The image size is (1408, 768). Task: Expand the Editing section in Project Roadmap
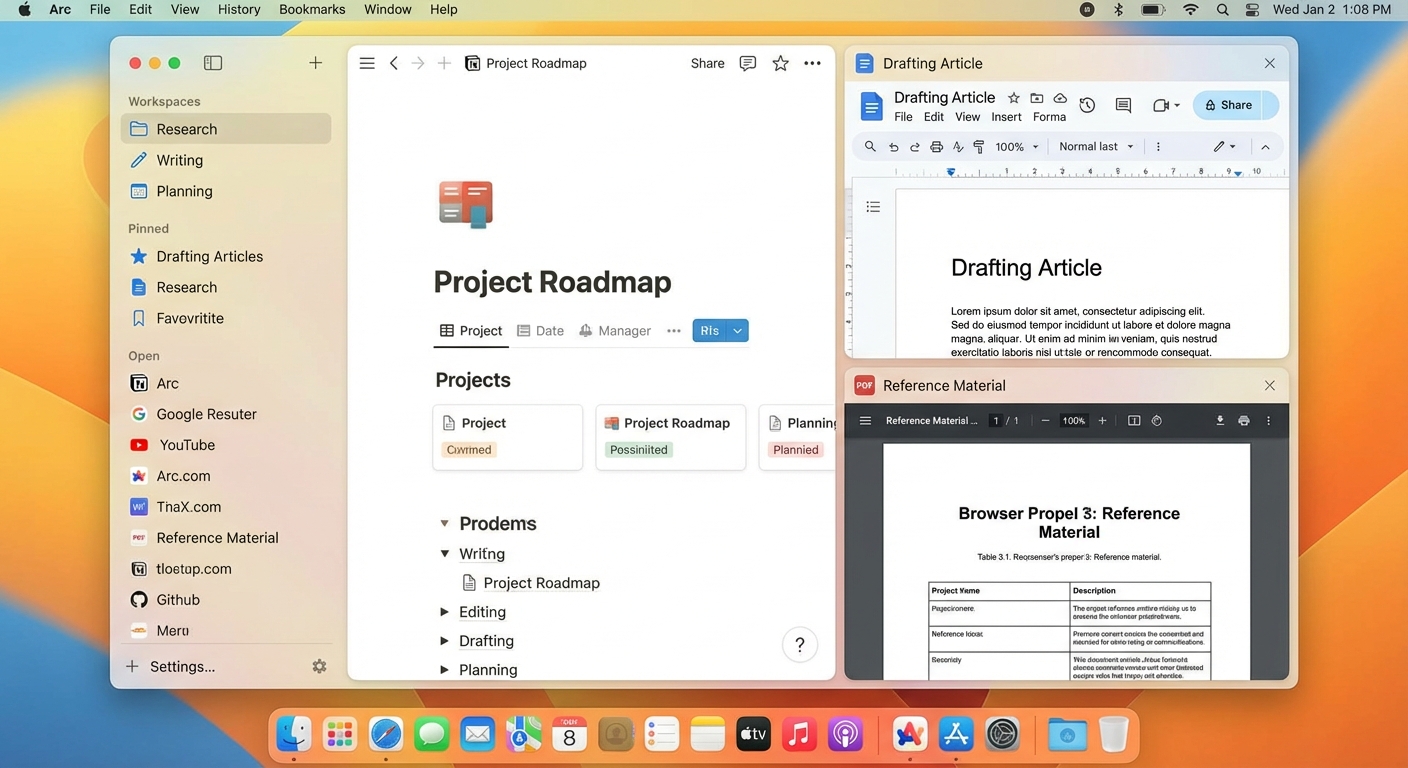pyautogui.click(x=444, y=611)
